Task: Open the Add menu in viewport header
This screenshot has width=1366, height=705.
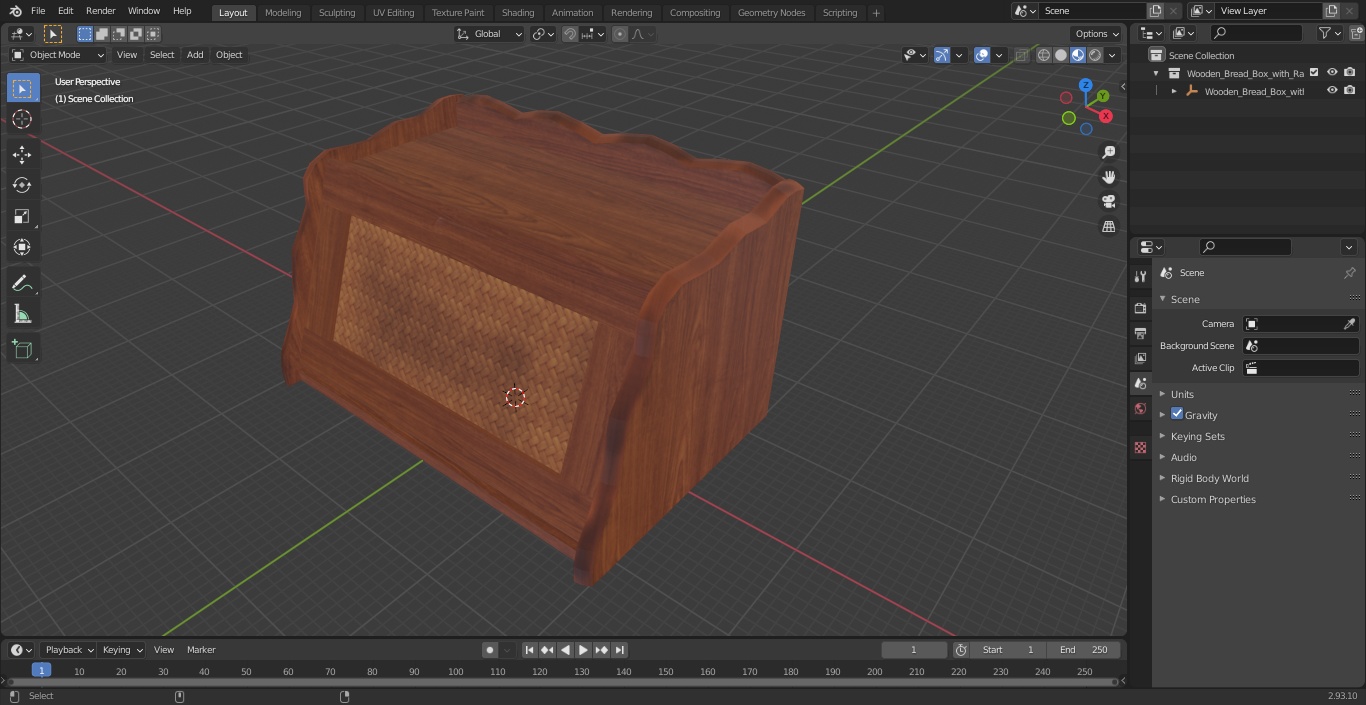Action: coord(195,55)
